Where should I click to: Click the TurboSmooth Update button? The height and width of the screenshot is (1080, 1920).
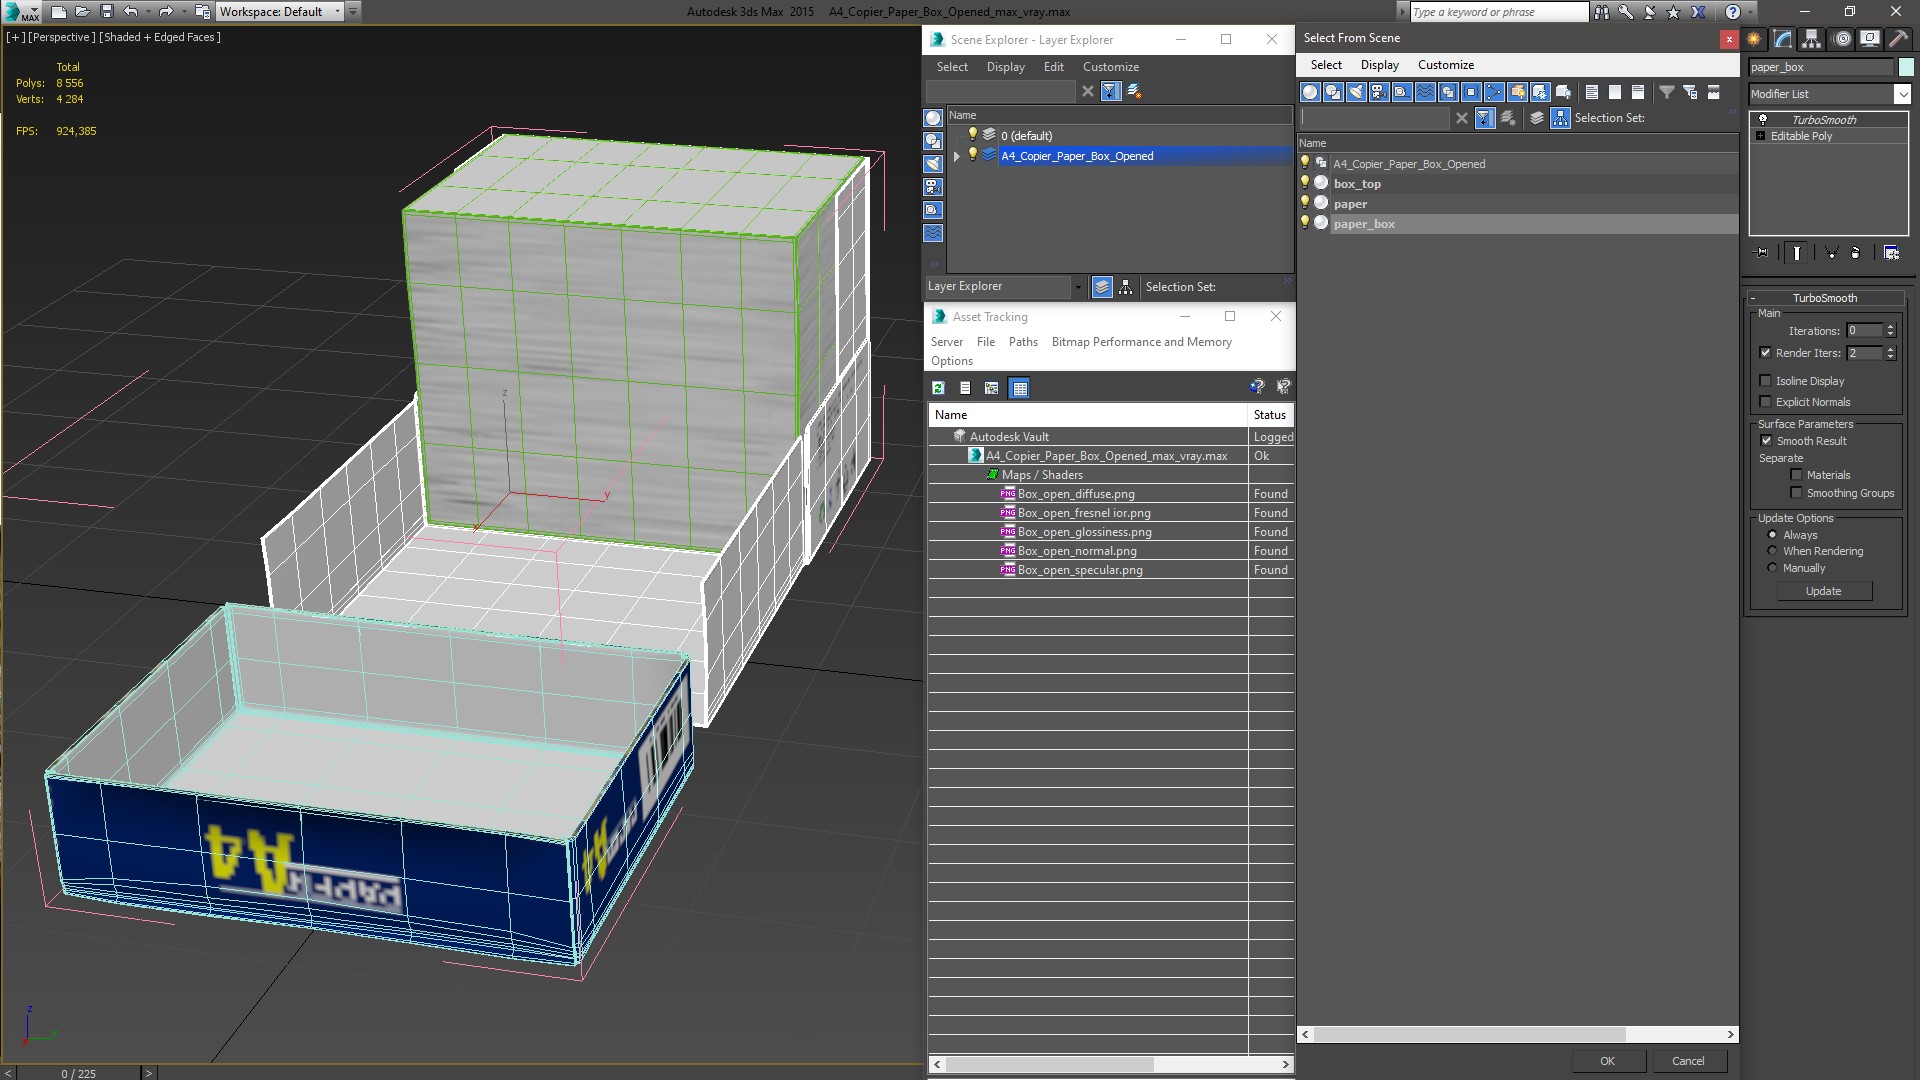click(1823, 591)
